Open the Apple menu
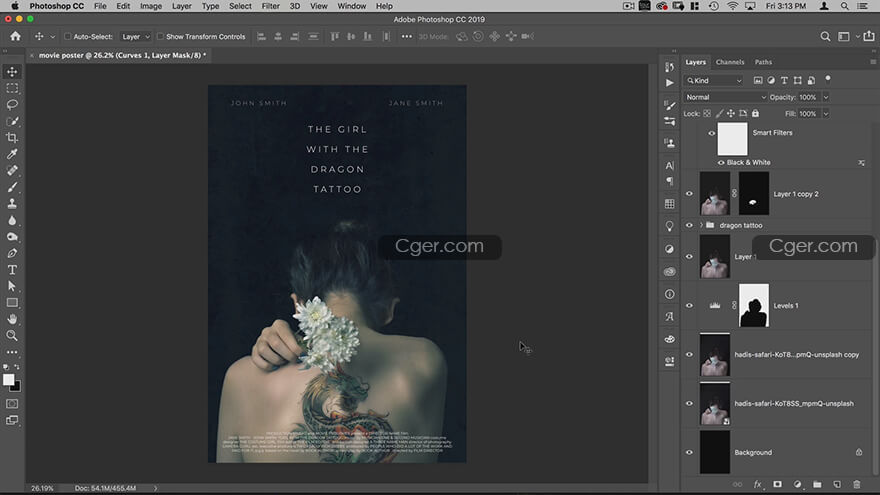Image resolution: width=880 pixels, height=495 pixels. pyautogui.click(x=15, y=6)
